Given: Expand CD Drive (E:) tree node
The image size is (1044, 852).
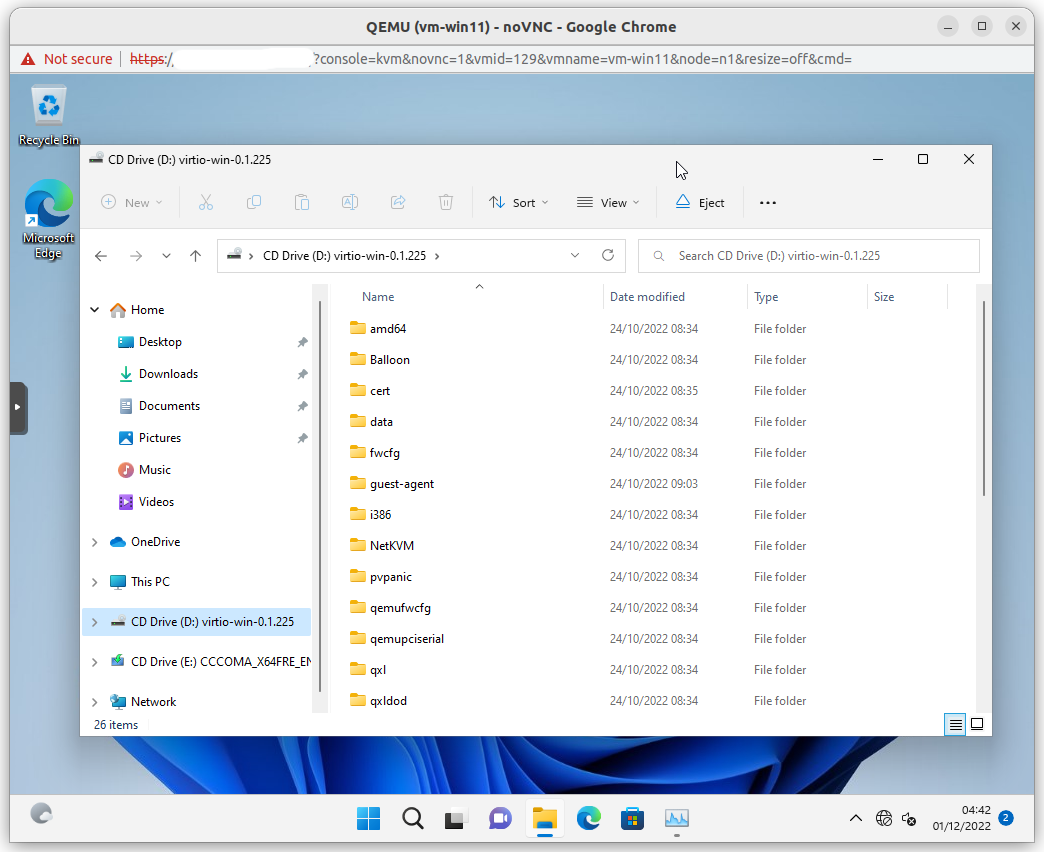Looking at the screenshot, I should [x=95, y=662].
